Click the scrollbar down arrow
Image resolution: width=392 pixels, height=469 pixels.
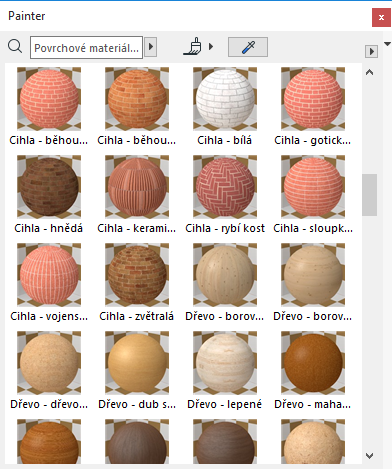click(369, 456)
